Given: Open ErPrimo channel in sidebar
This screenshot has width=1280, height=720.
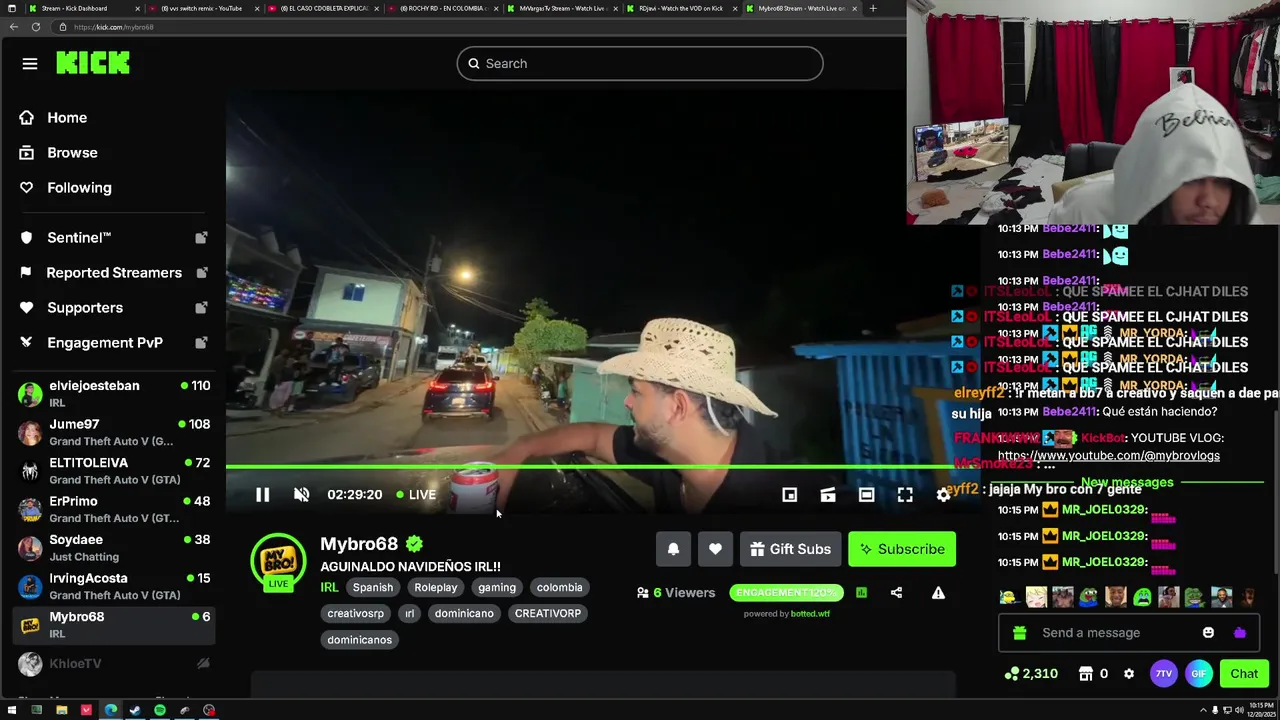Looking at the screenshot, I should pos(115,509).
